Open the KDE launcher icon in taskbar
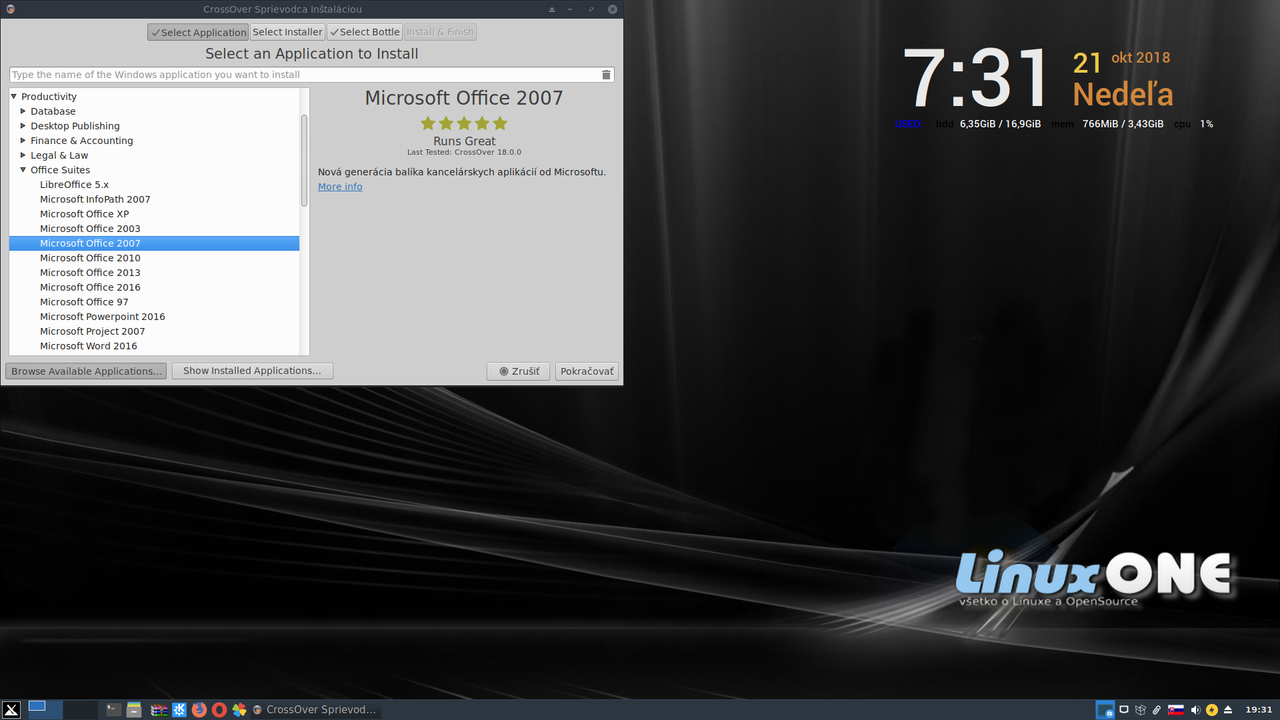1280x720 pixels. [x=180, y=710]
